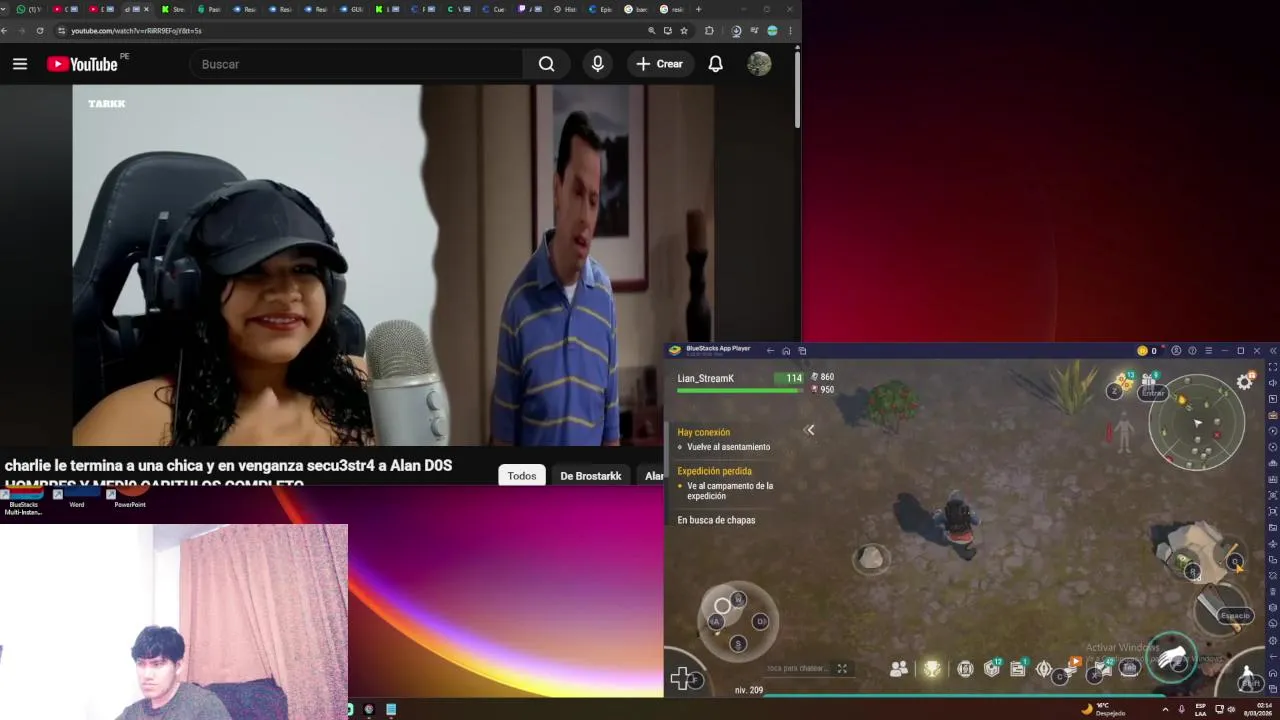The image size is (1280, 720).
Task: Open the task list icon with badge 1
Action: pos(1019,667)
